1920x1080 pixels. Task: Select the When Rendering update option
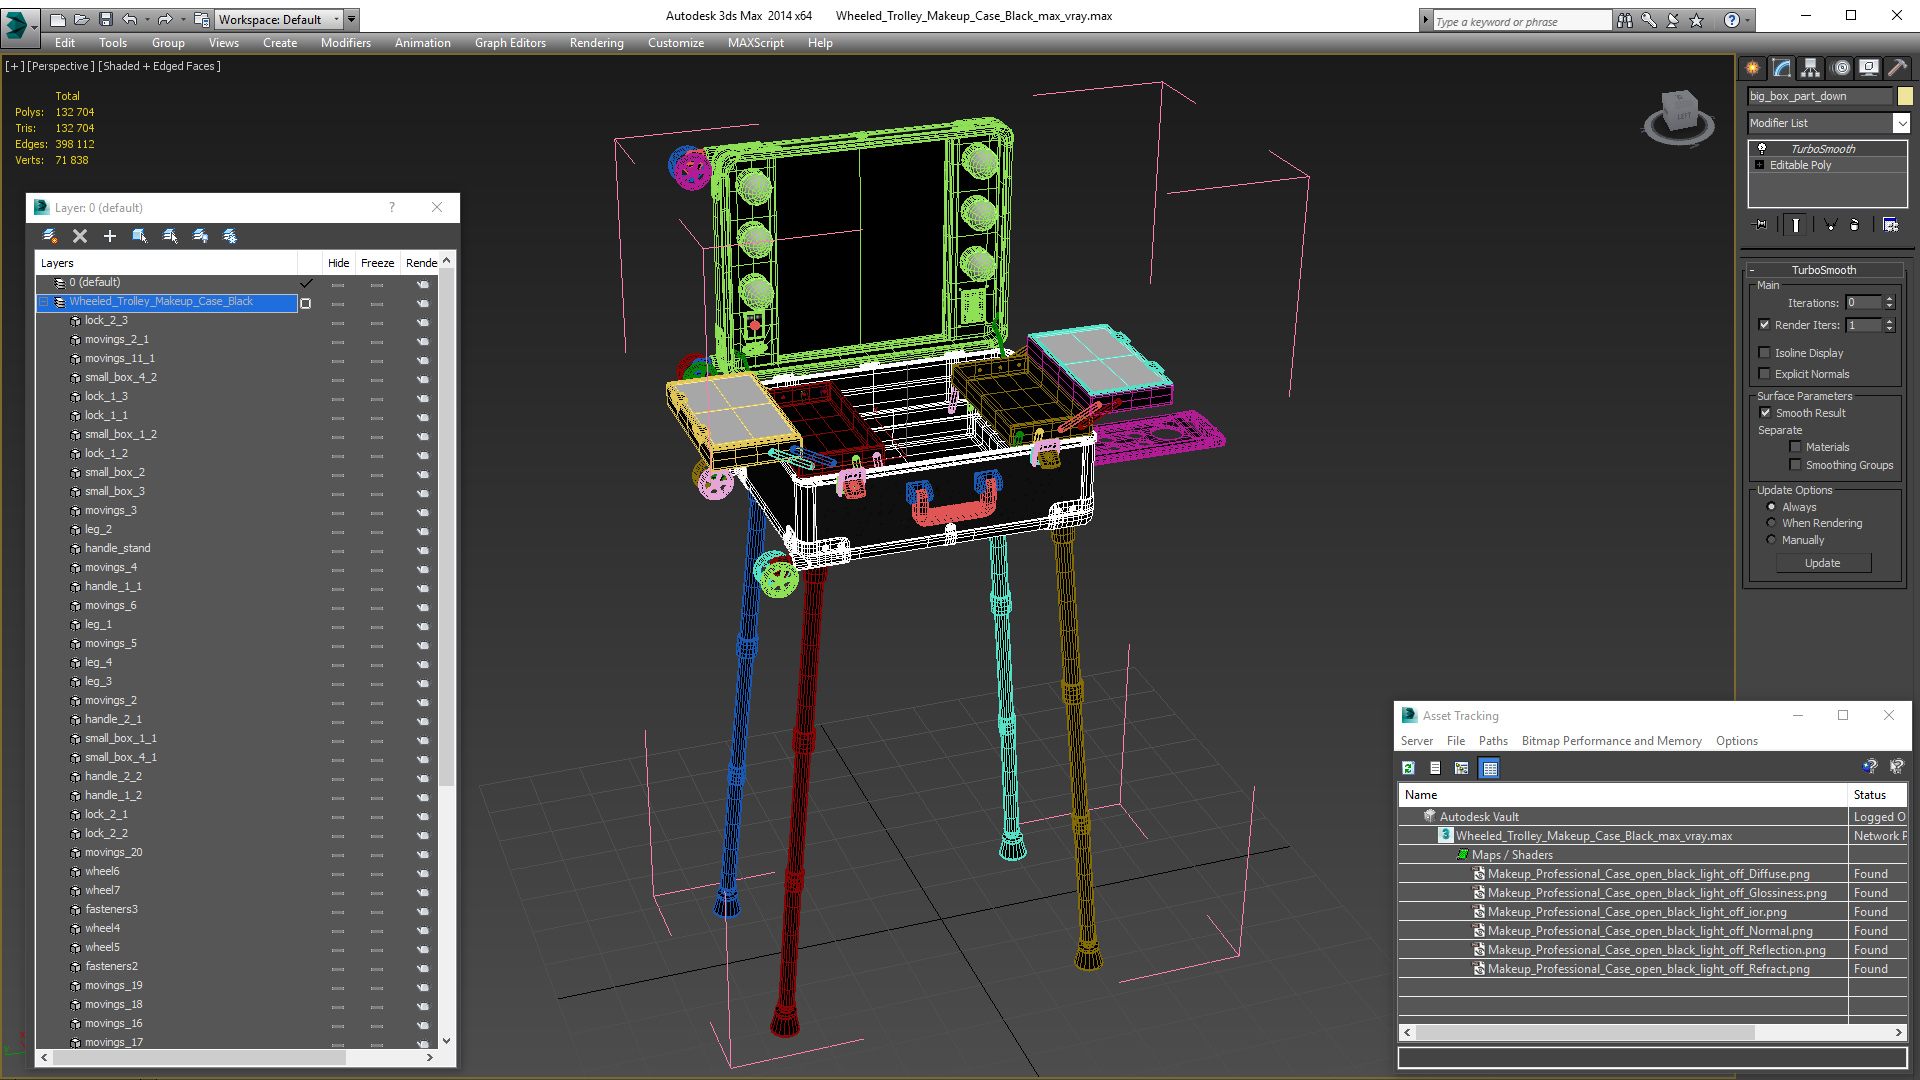pos(1772,523)
